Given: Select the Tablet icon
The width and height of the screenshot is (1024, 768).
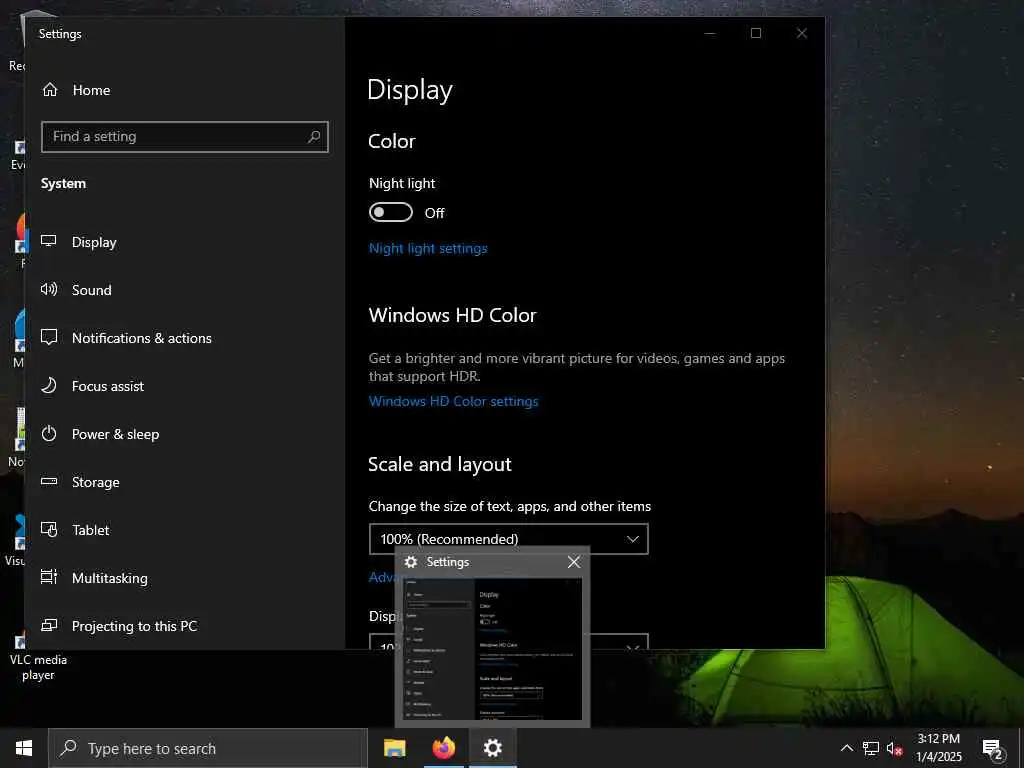Looking at the screenshot, I should pos(49,530).
